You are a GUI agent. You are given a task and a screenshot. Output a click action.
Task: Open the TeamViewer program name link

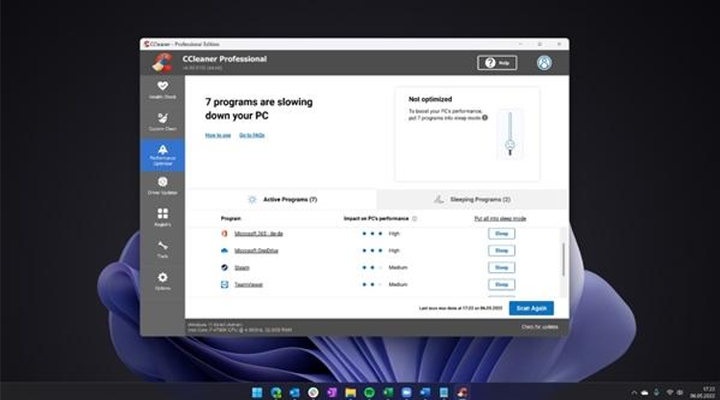[248, 285]
